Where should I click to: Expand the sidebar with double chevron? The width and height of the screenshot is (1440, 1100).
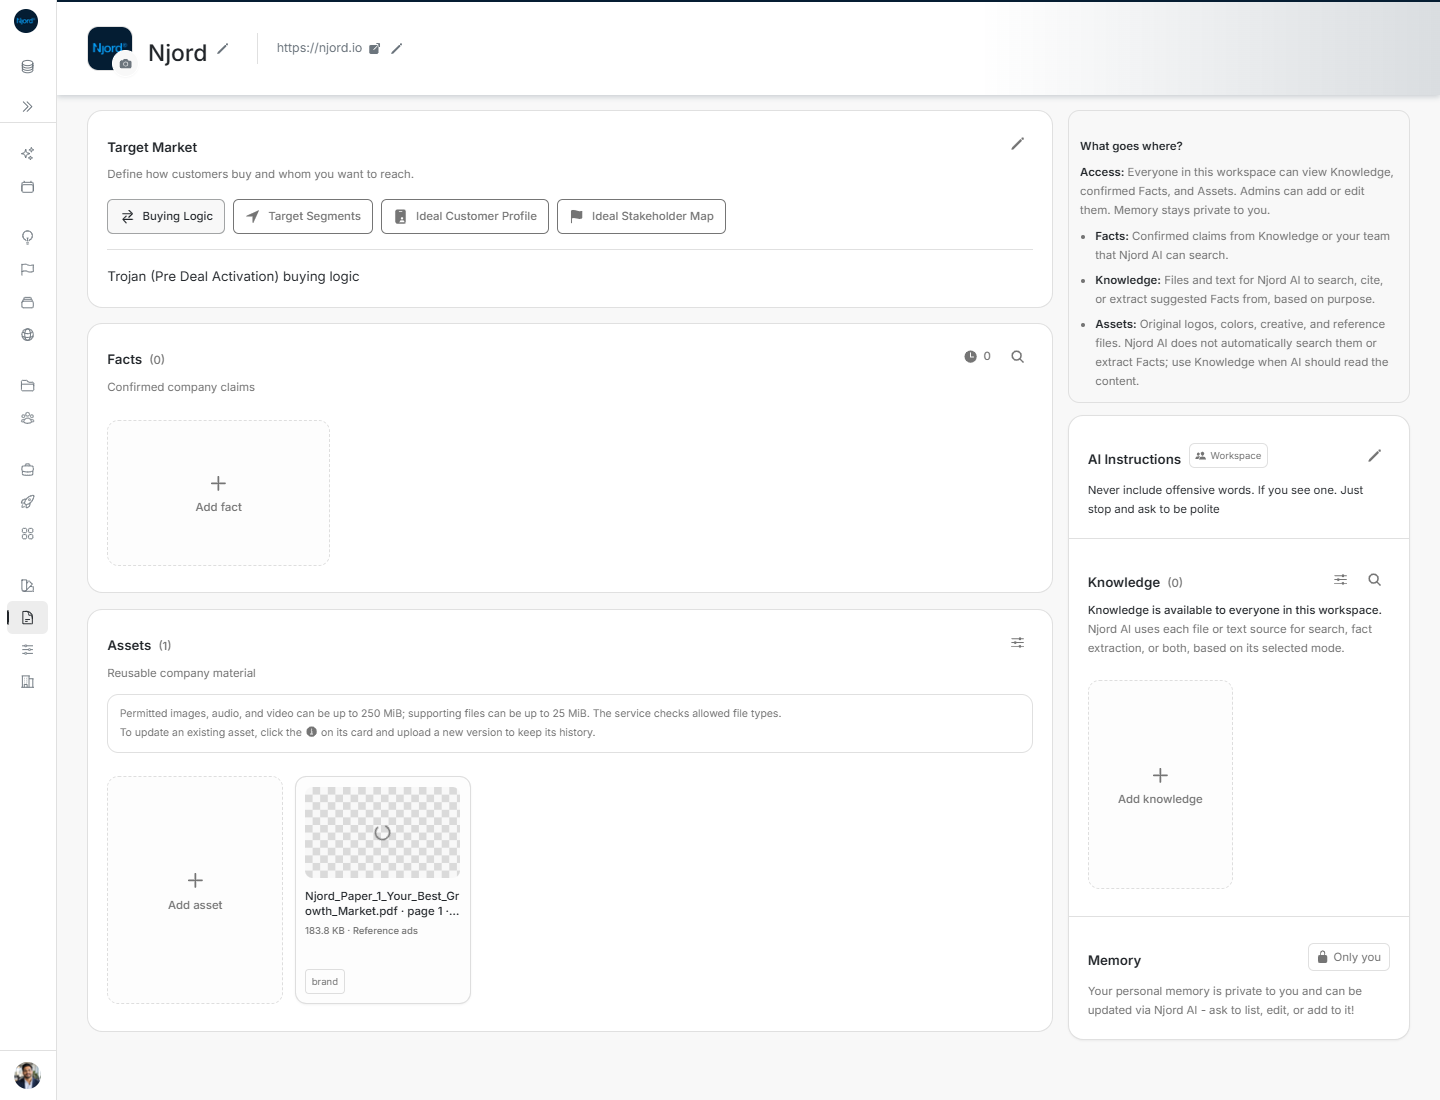click(27, 106)
